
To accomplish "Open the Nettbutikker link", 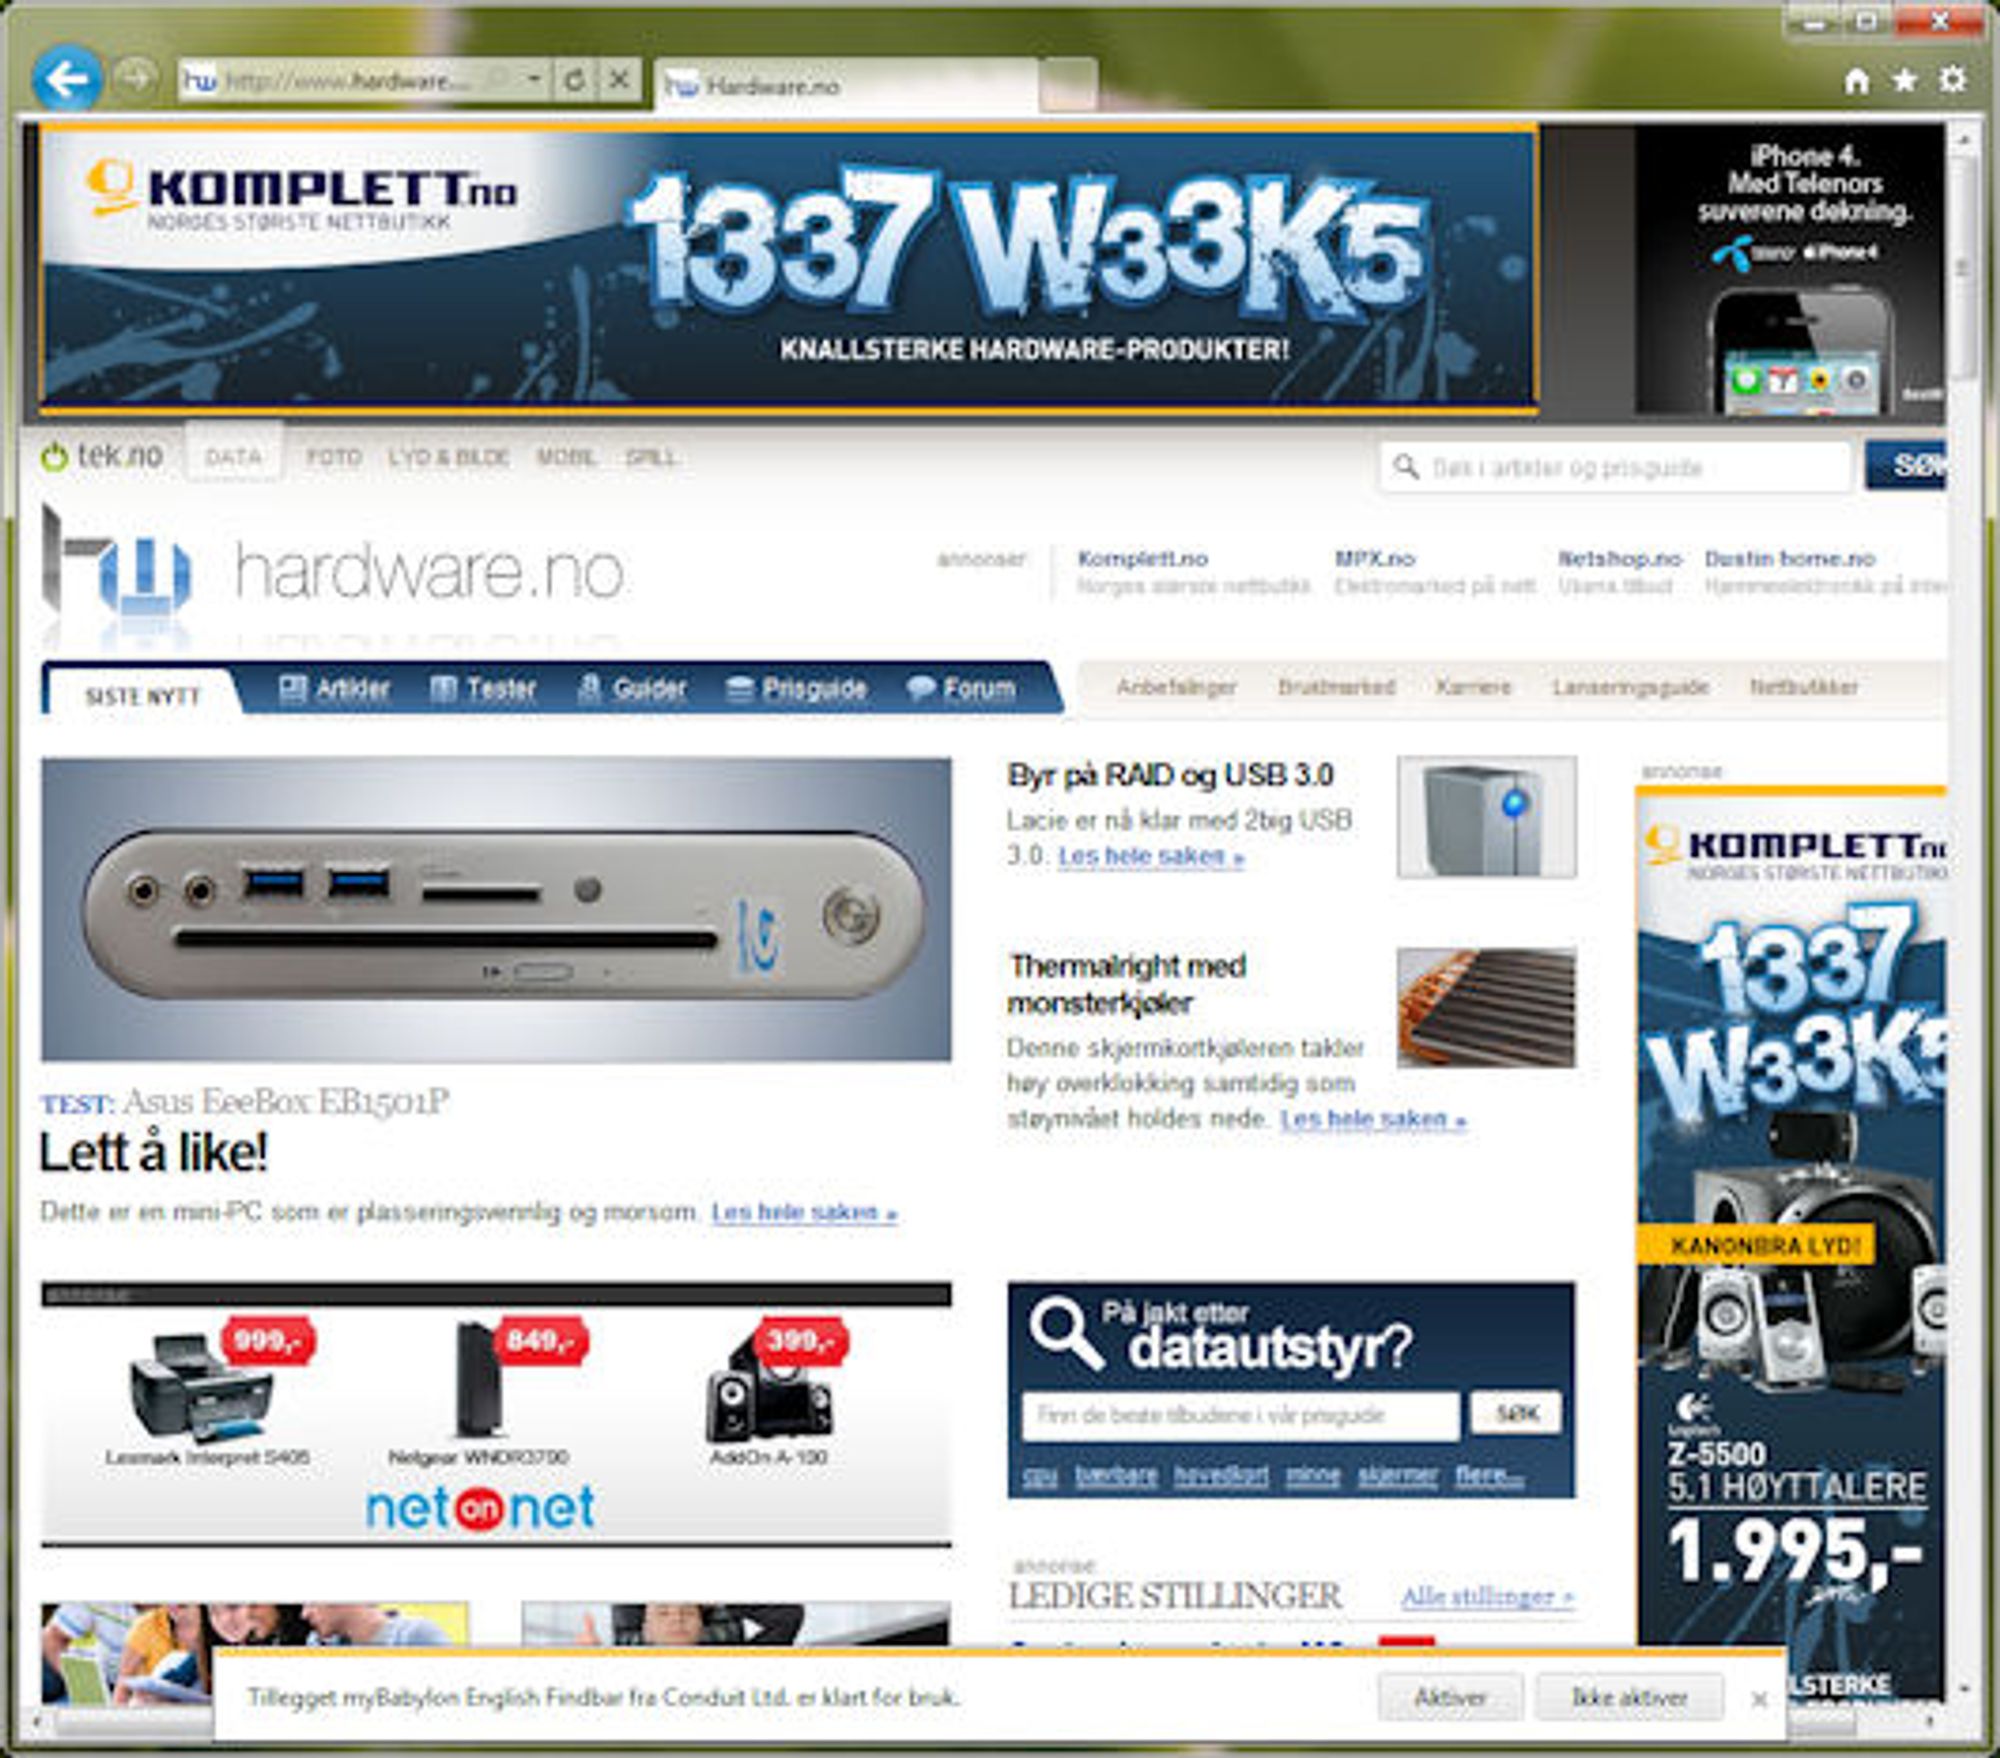I will pos(1804,687).
